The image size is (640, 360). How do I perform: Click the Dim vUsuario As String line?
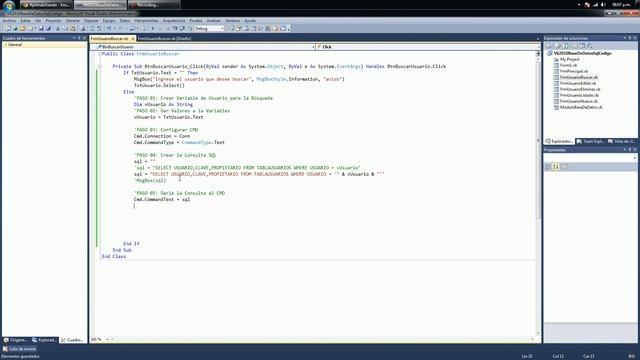coord(163,104)
